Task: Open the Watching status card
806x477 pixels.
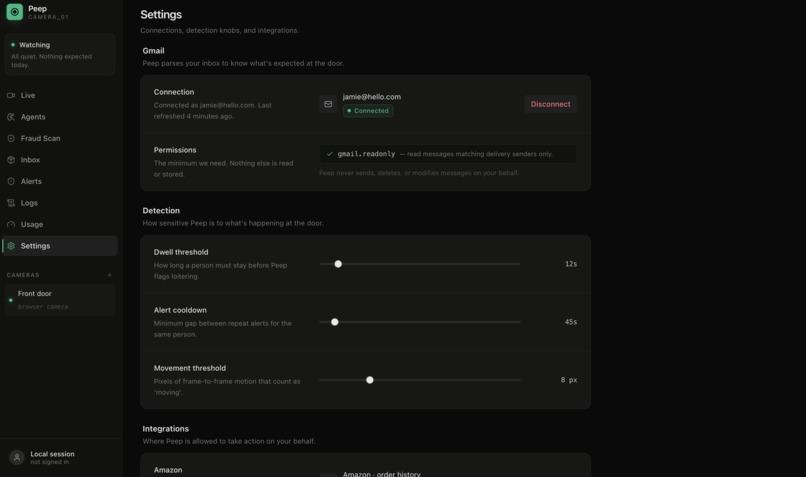Action: coord(60,54)
